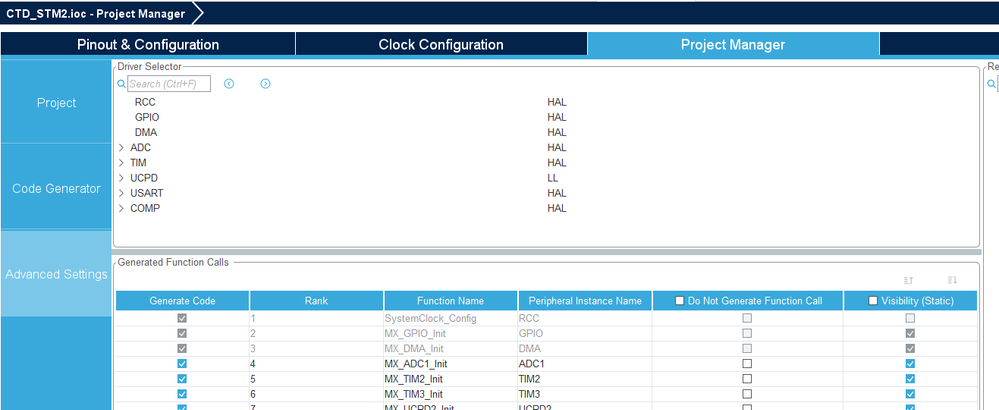Viewport: 999px width, 410px height.
Task: Click the LL driver value for UCPD
Action: click(552, 178)
